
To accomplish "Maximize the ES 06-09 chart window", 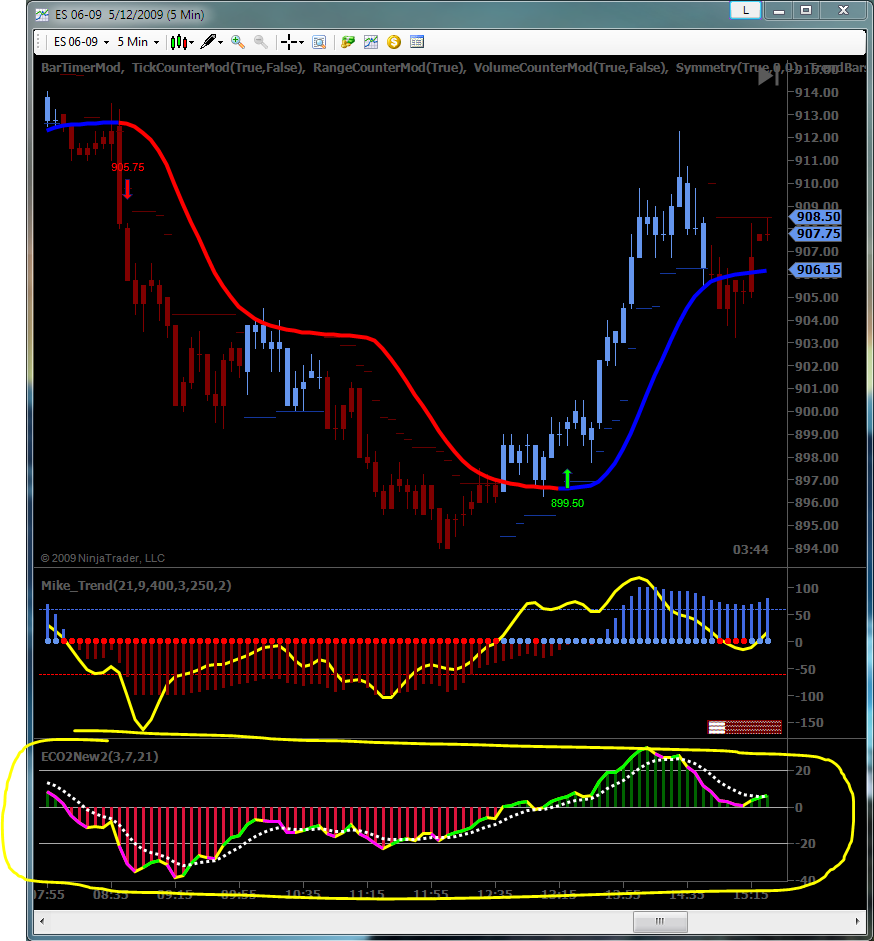I will tap(806, 10).
